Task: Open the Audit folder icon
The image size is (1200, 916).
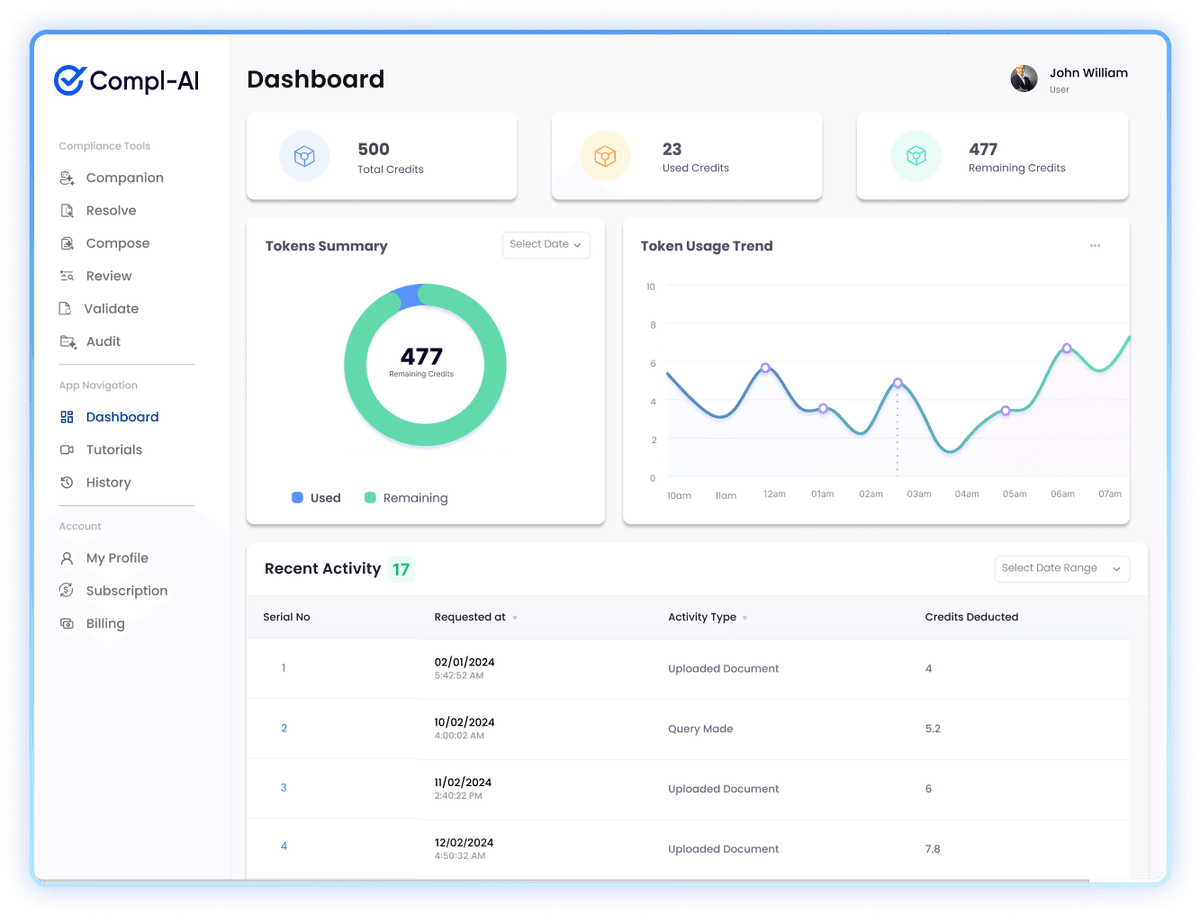Action: [x=67, y=342]
